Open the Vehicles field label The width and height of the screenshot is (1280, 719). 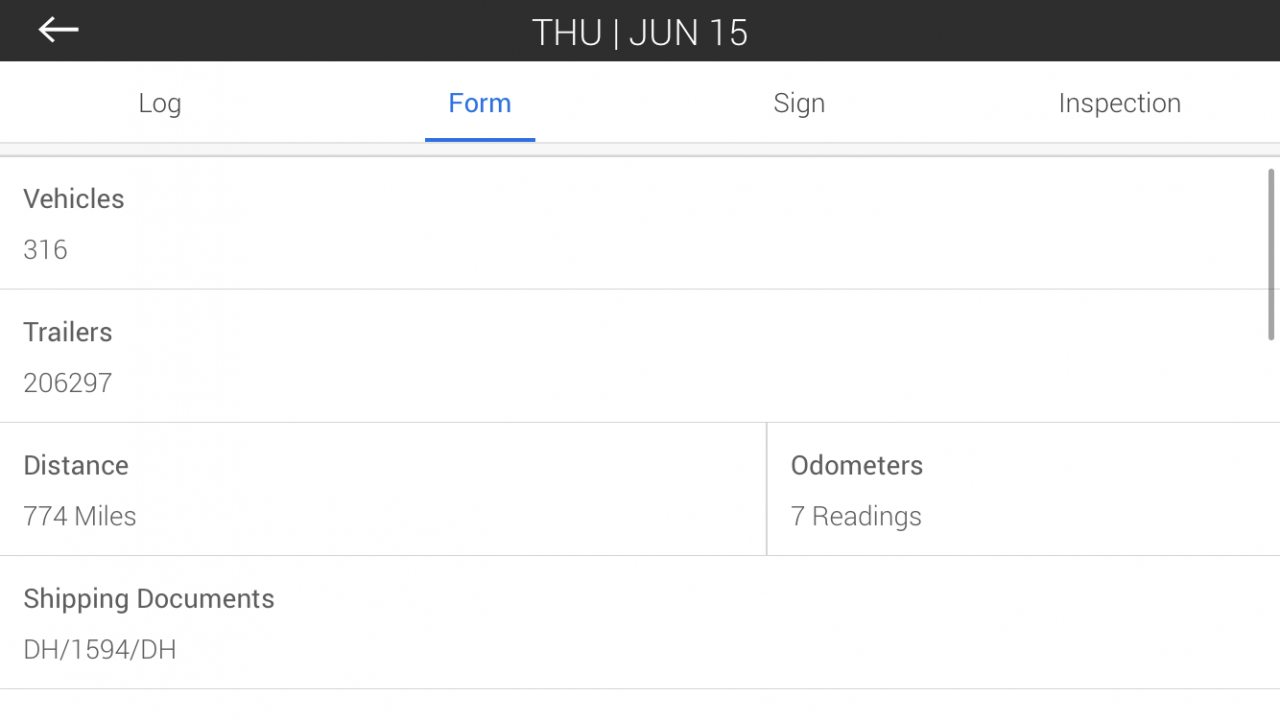click(74, 198)
